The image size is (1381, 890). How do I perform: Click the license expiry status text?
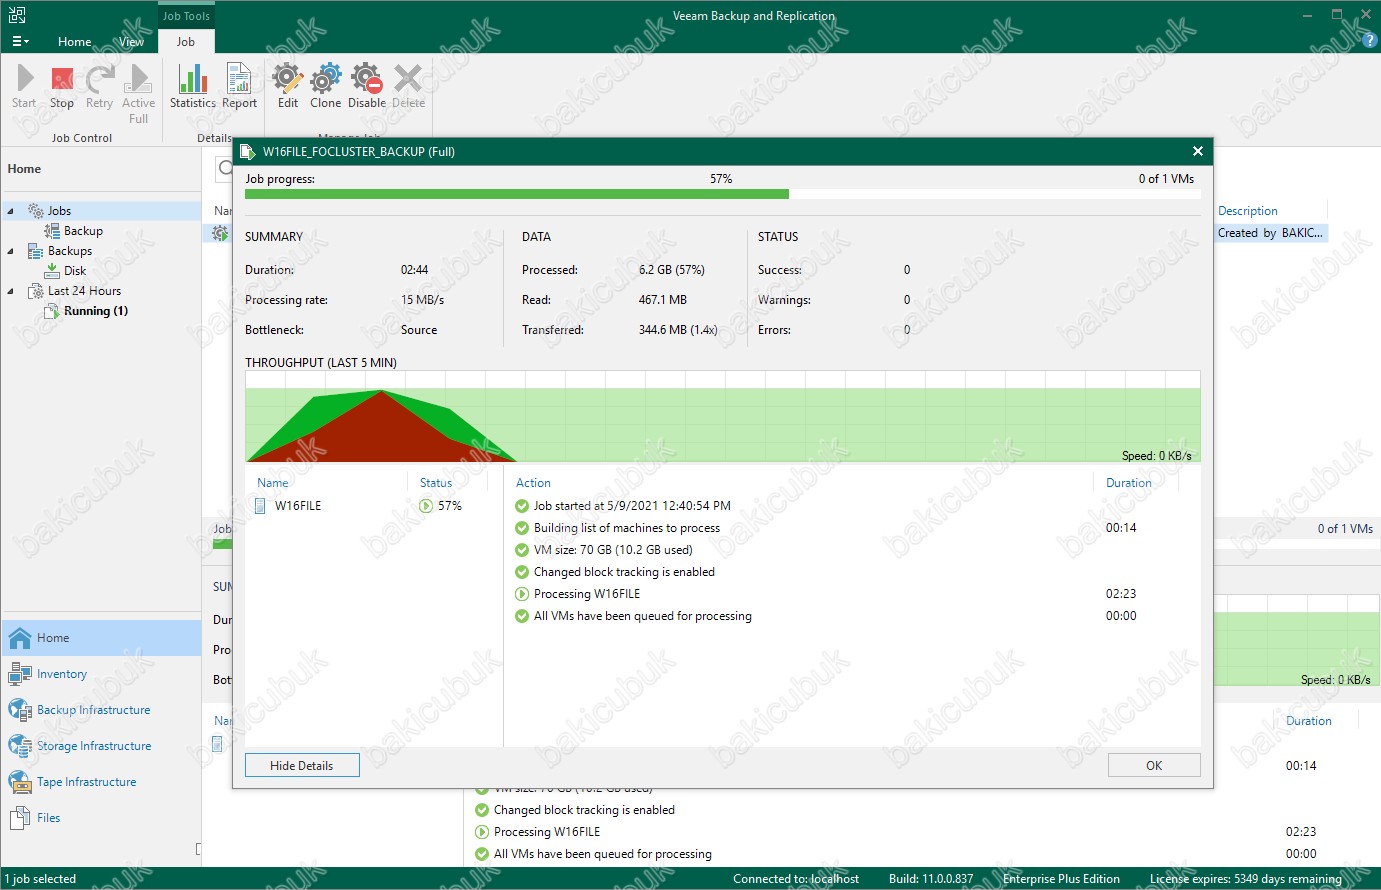pyautogui.click(x=1246, y=879)
